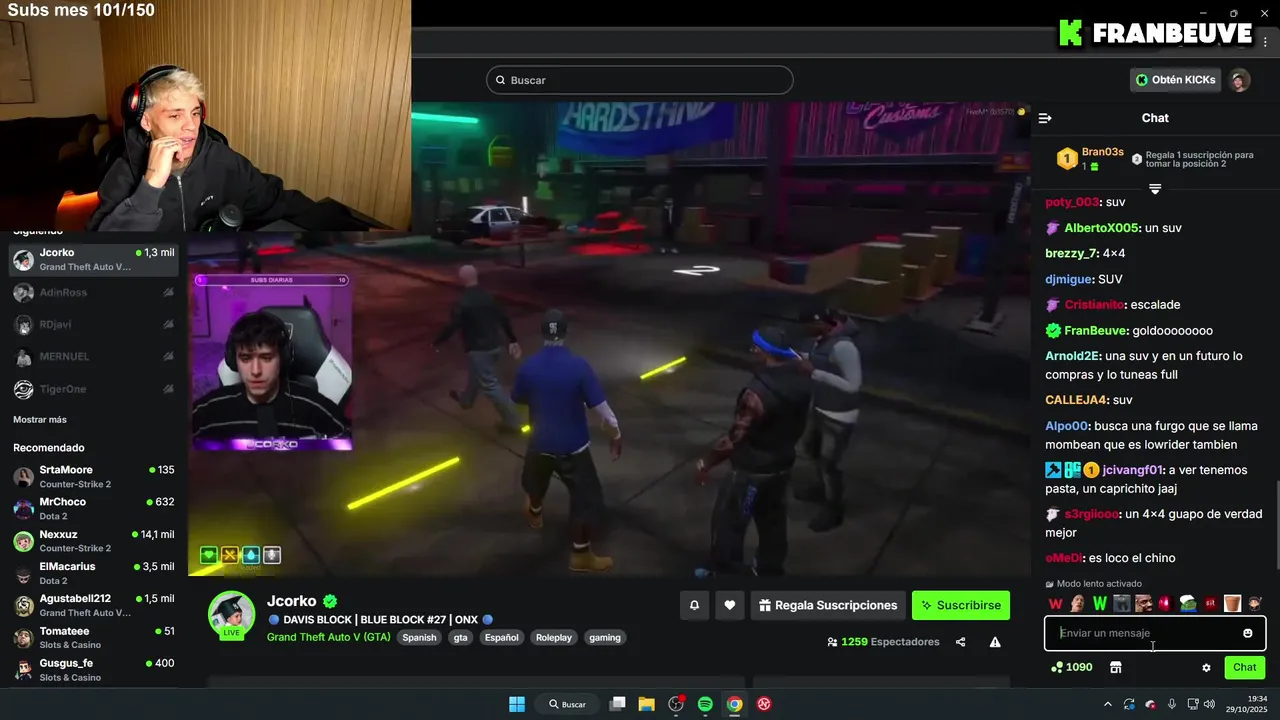Click the Español tag
Image resolution: width=1280 pixels, height=720 pixels.
[x=502, y=637]
